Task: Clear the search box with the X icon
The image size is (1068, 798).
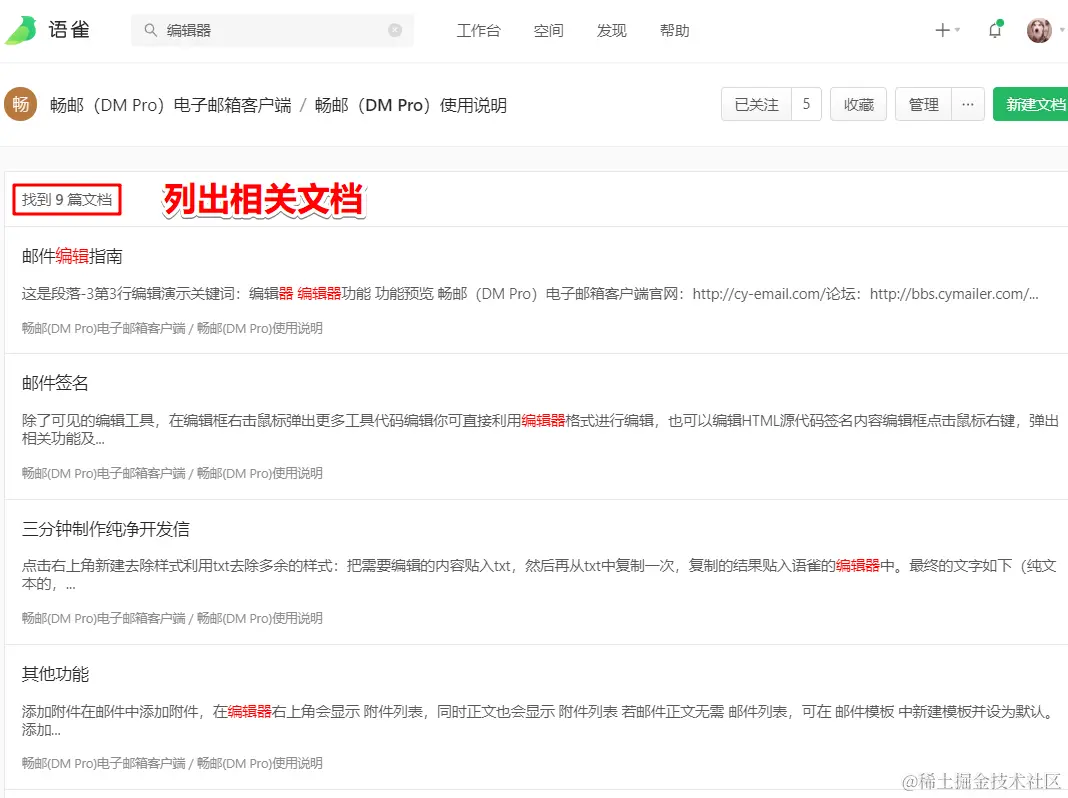Action: coord(395,30)
